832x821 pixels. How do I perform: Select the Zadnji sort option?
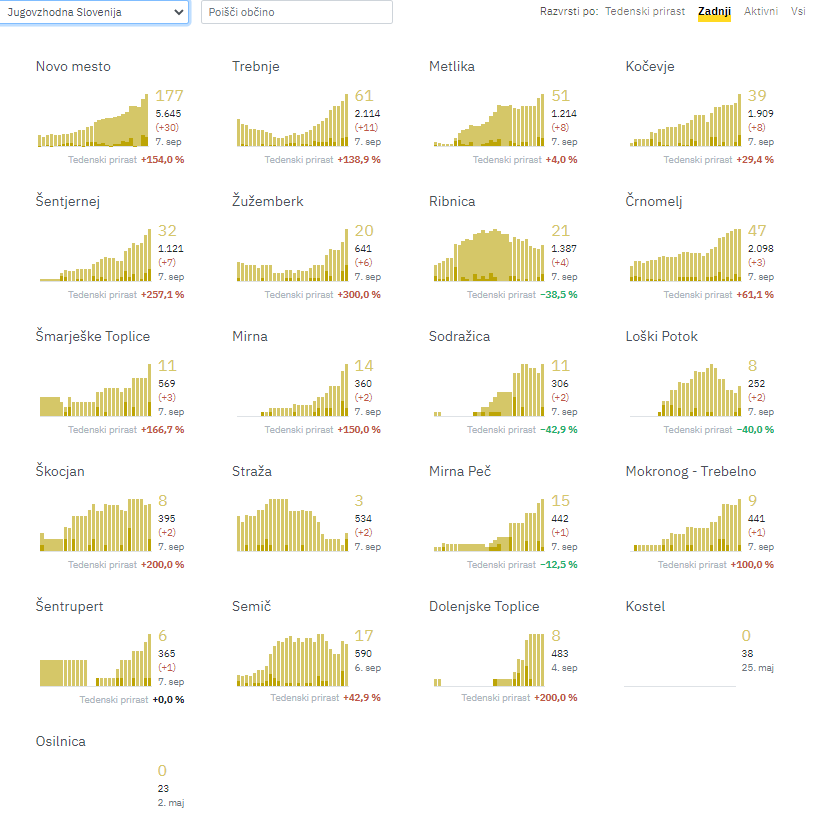[714, 11]
